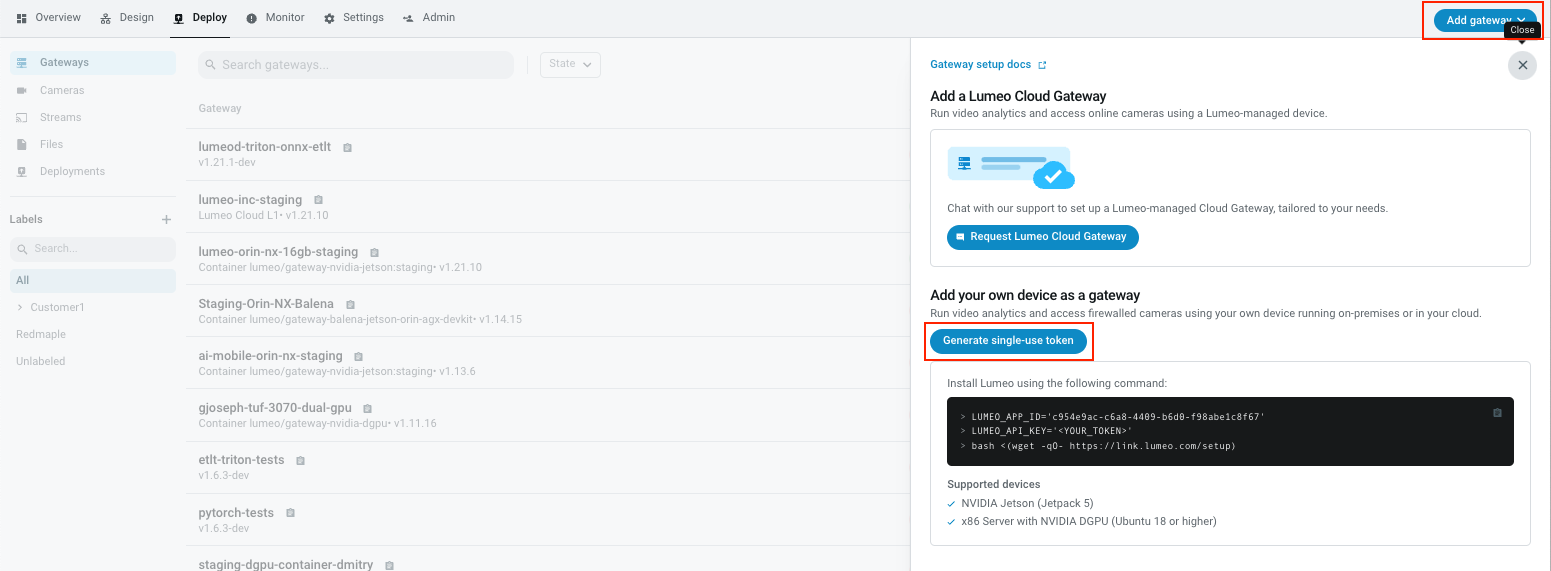
Task: Copy ID icon next to etlt-triton-tests
Action: pos(300,461)
